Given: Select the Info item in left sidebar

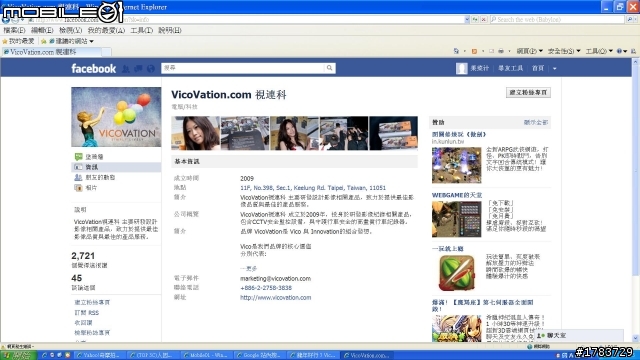Looking at the screenshot, I should click(116, 167).
